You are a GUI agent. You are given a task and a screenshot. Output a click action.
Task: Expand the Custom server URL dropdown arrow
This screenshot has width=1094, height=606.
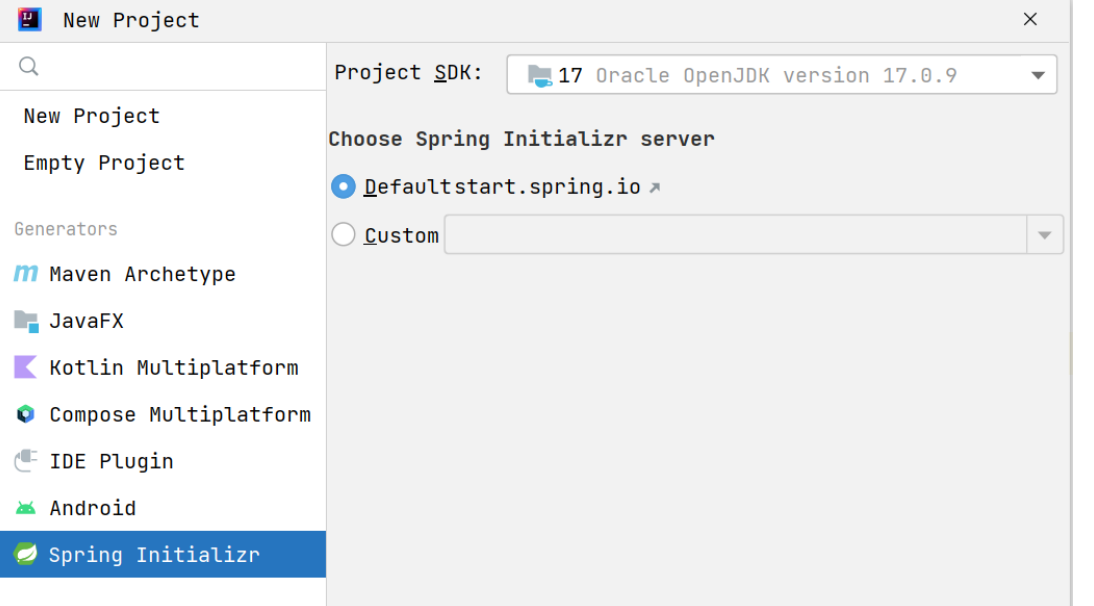(x=1044, y=235)
